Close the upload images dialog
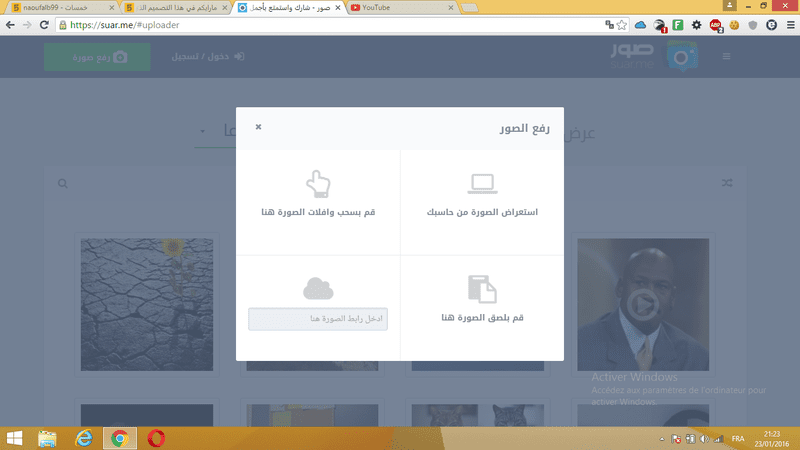Viewport: 800px width, 450px height. click(258, 127)
